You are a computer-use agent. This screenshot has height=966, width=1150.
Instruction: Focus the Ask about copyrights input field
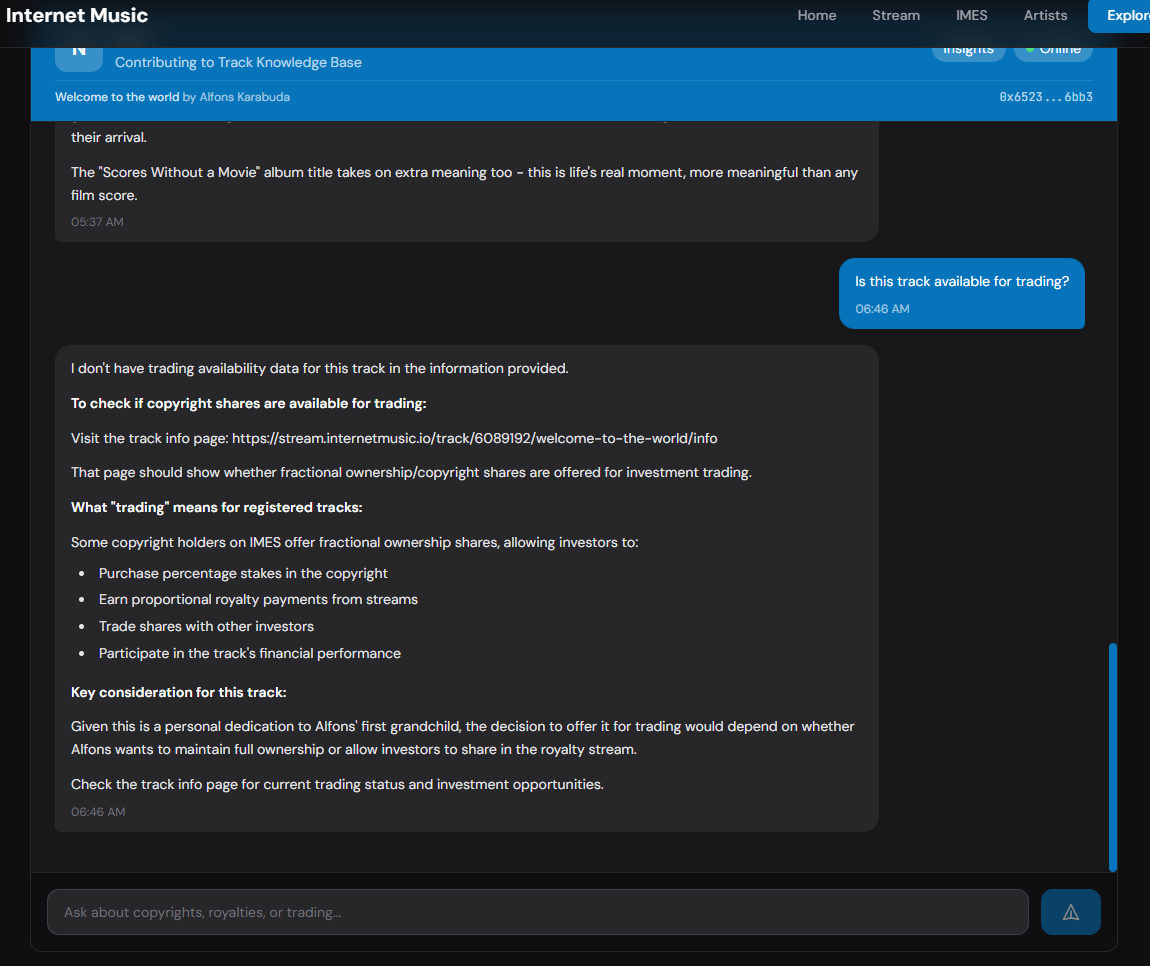(x=537, y=912)
